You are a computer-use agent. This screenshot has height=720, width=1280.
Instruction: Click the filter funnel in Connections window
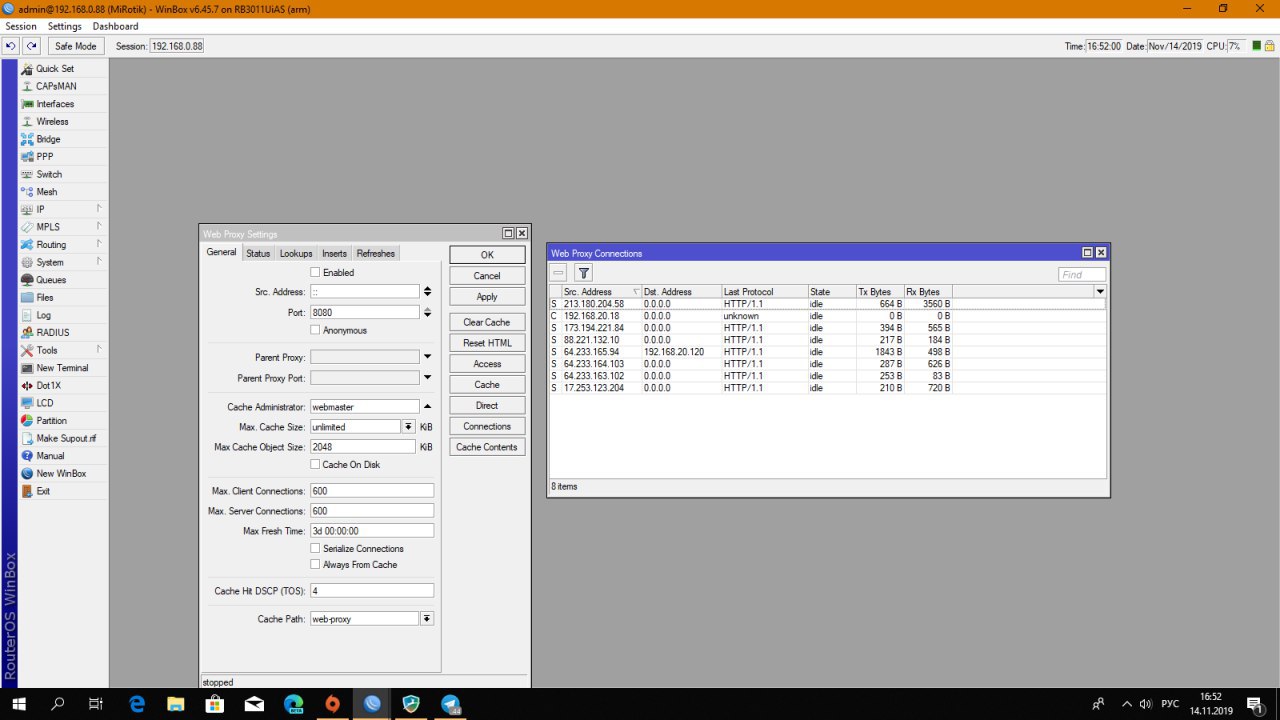tap(584, 273)
